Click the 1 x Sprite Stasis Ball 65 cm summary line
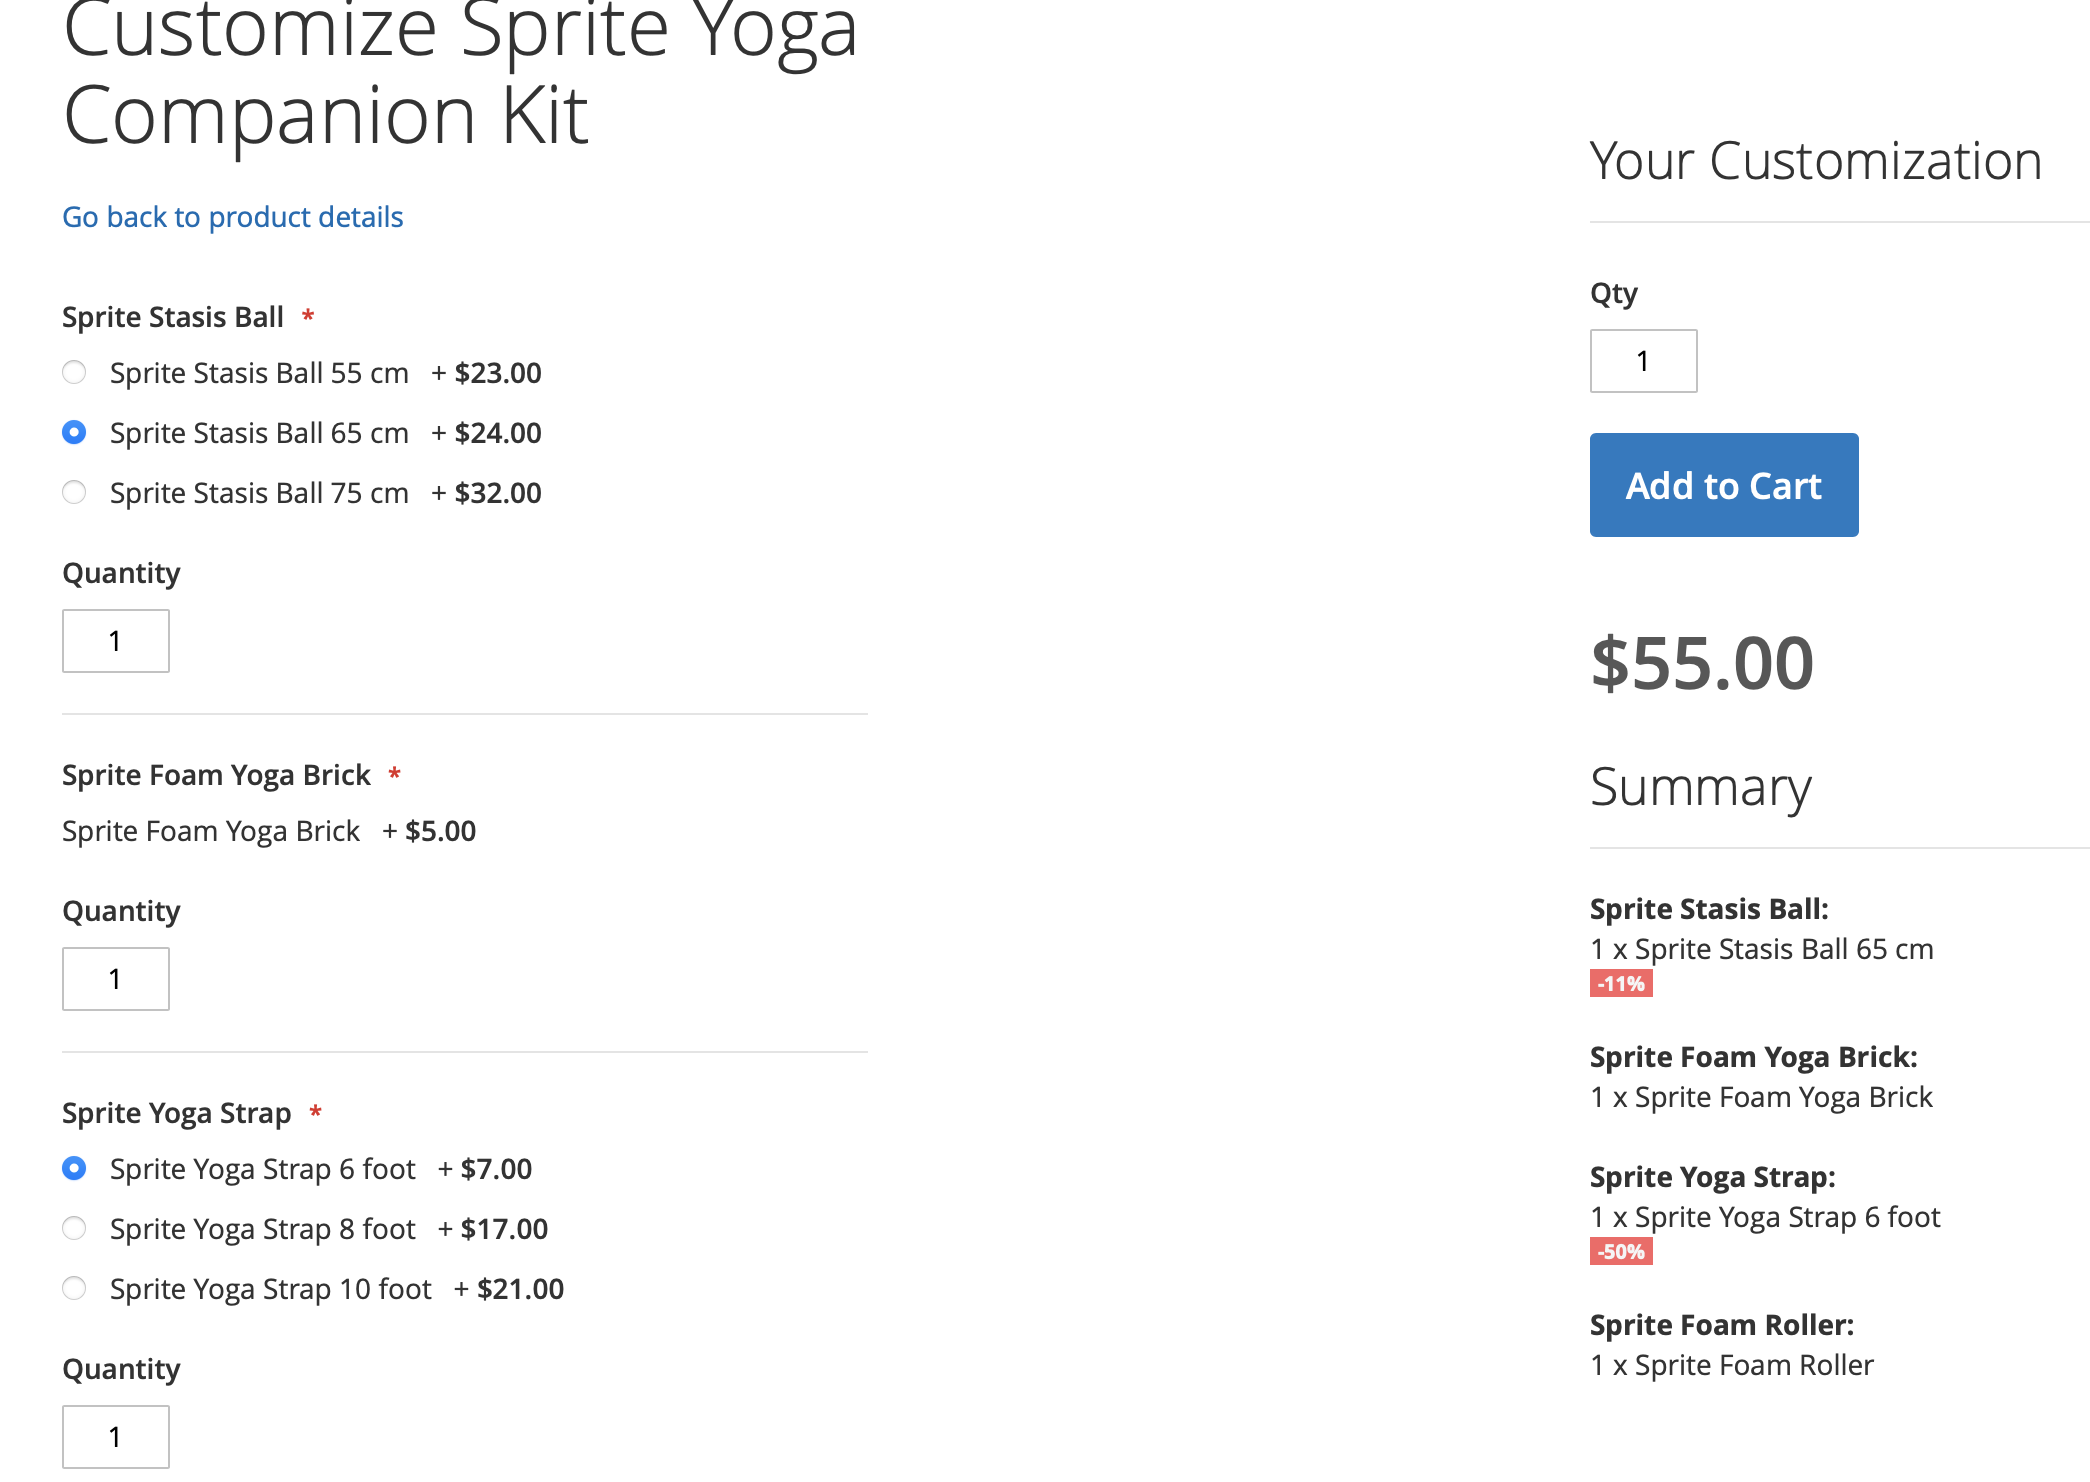Screen dimensions: 2090x1482 pos(1761,949)
